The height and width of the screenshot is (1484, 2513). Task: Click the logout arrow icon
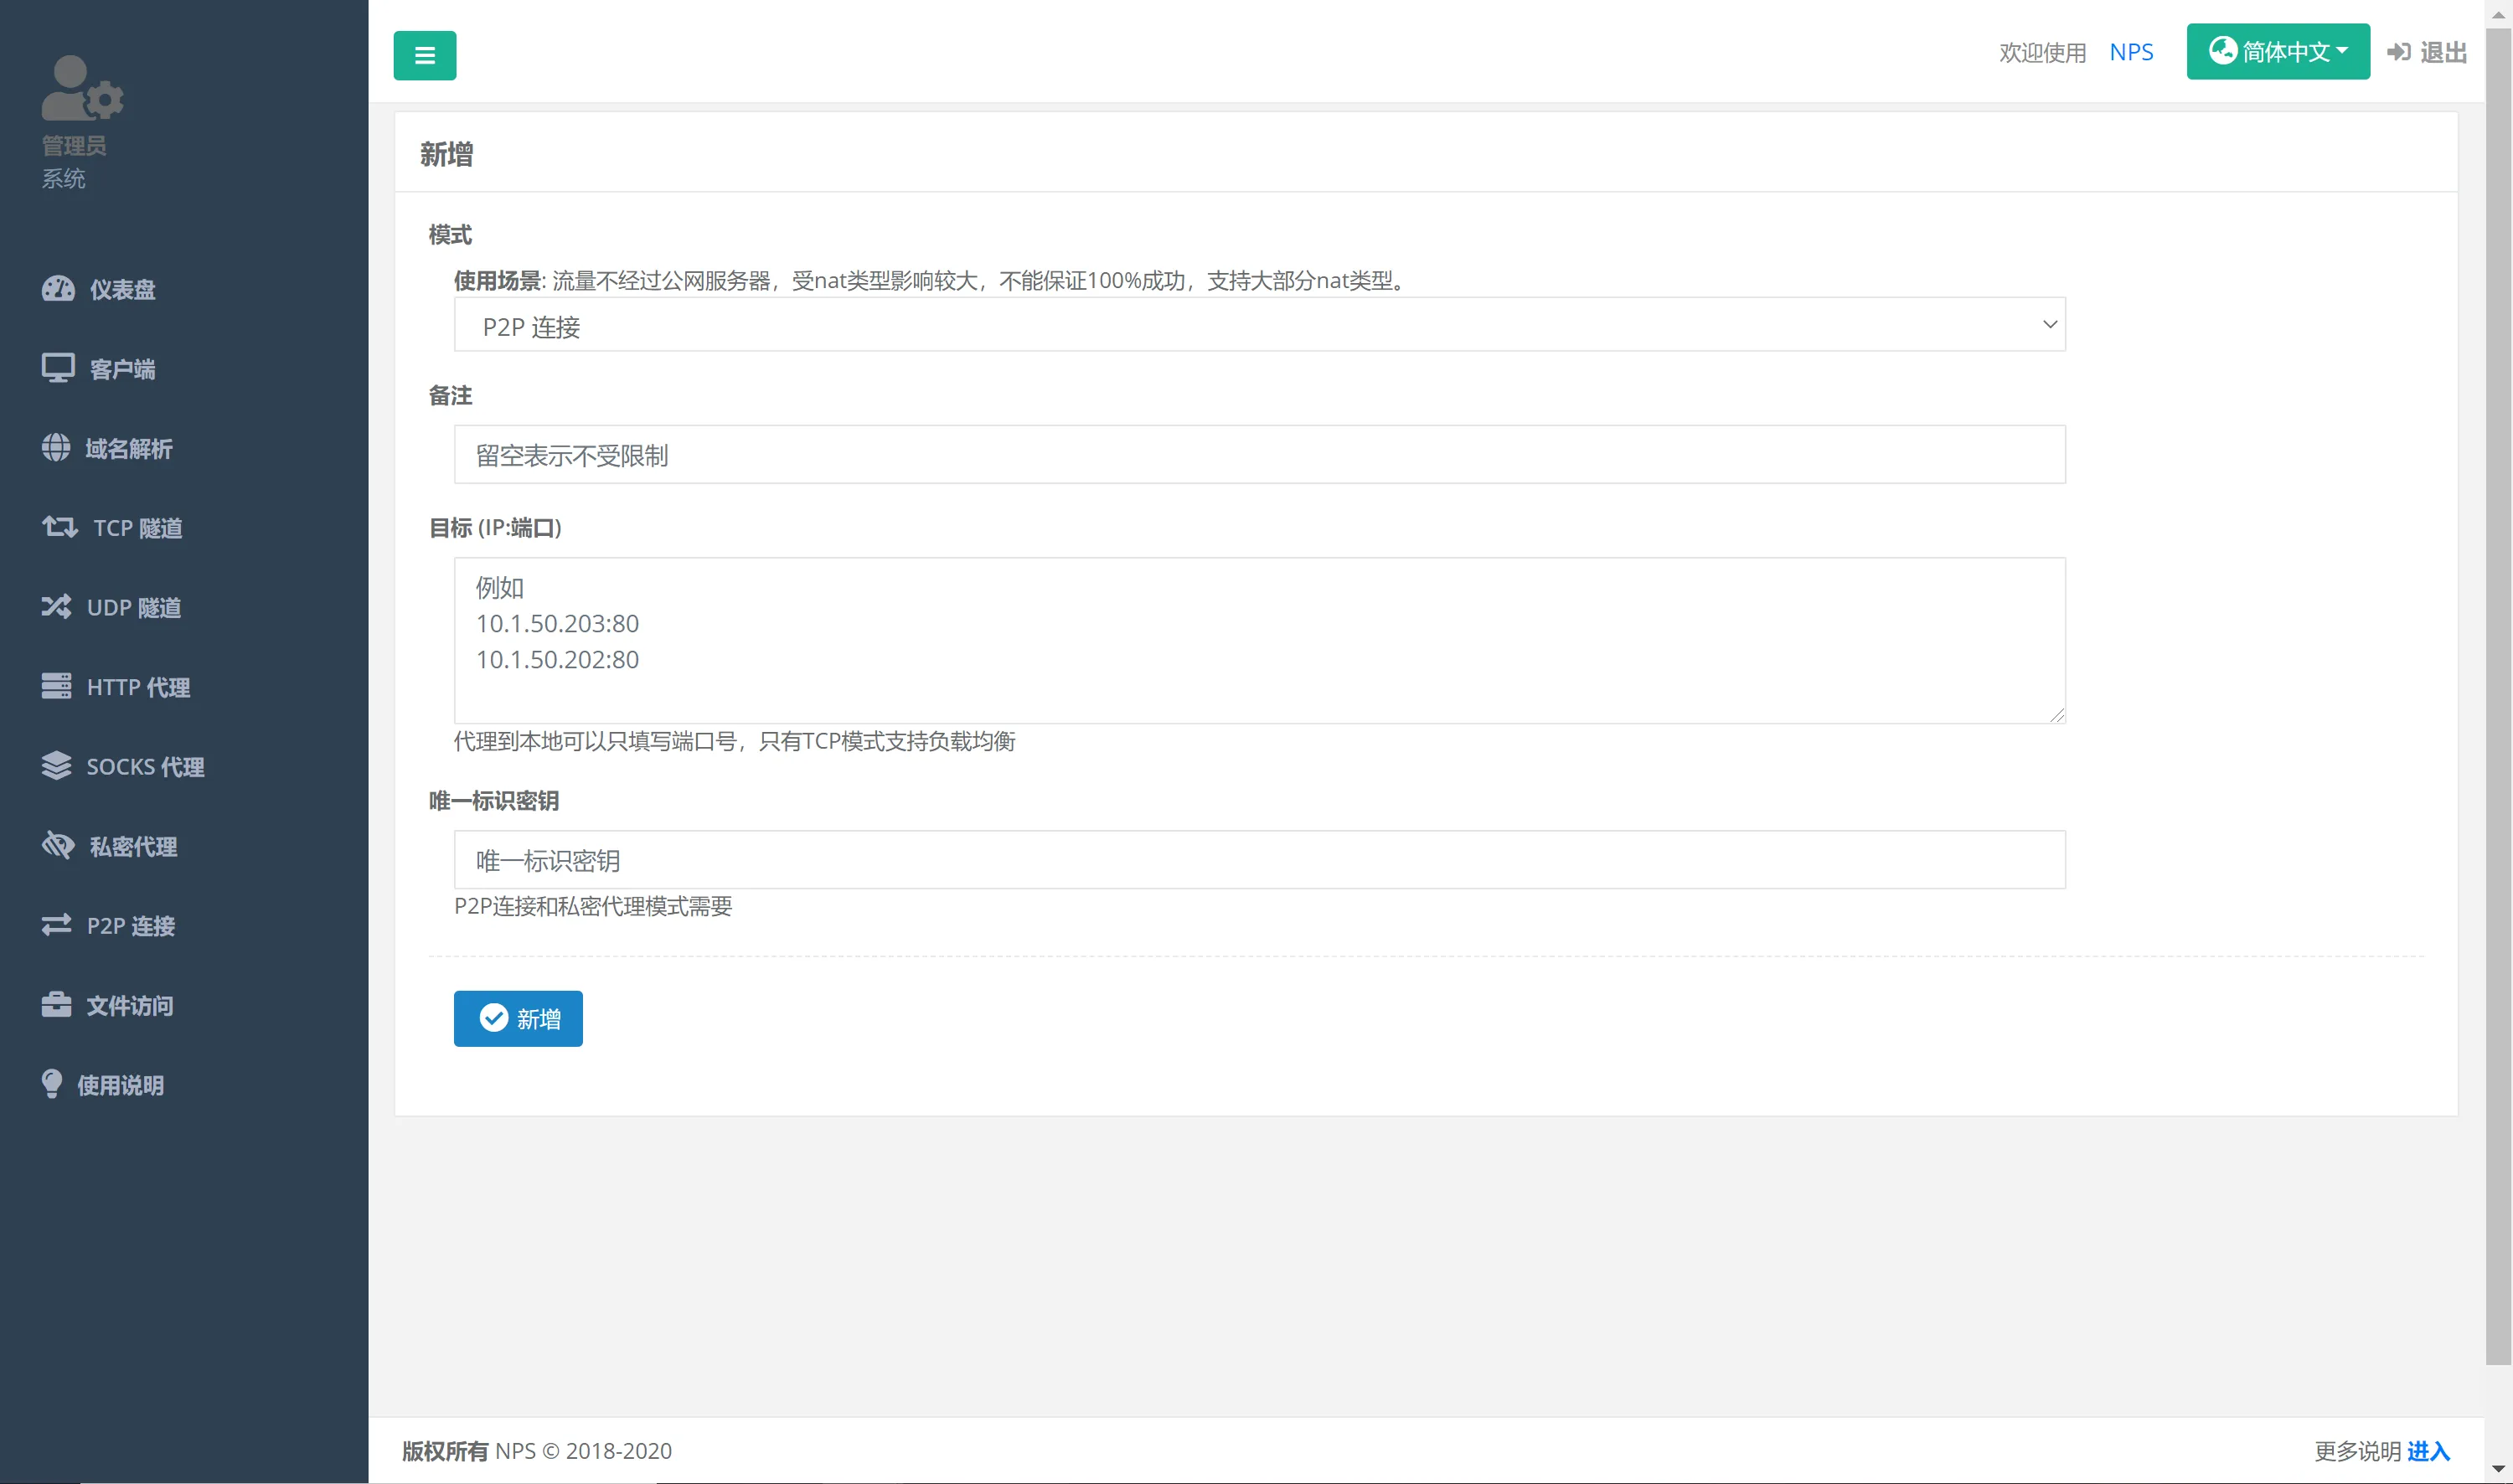point(2399,52)
